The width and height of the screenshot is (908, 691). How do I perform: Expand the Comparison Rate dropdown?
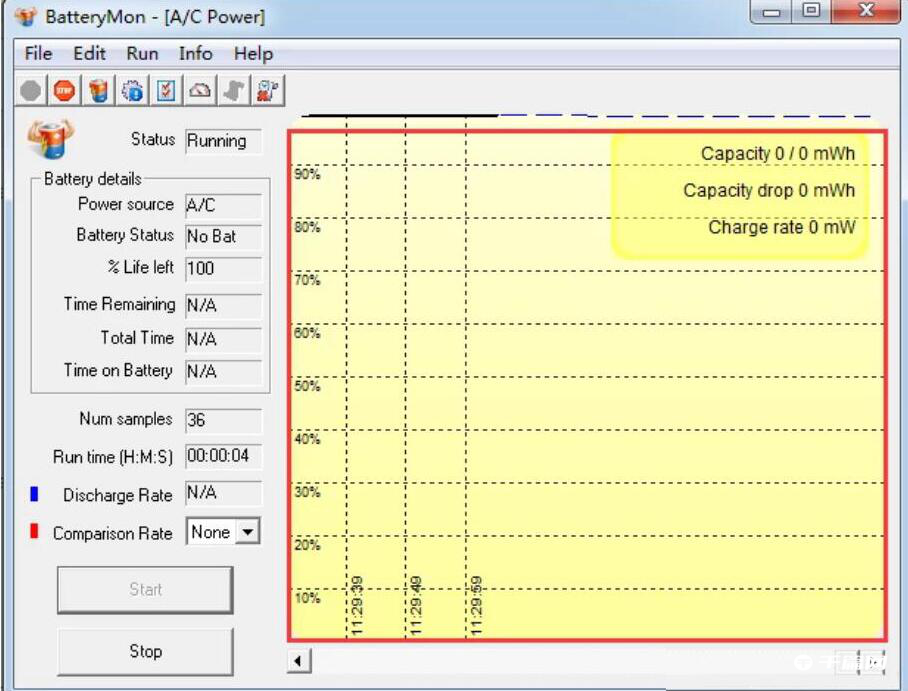point(247,533)
